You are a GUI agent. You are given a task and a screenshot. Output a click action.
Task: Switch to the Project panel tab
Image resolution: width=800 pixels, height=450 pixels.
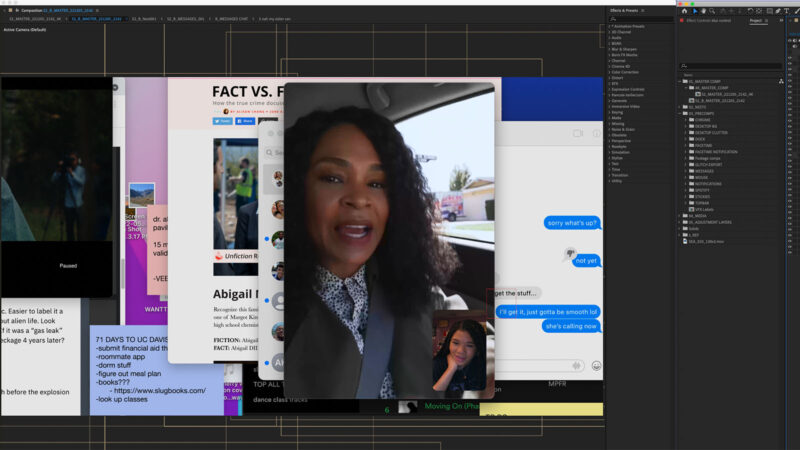tap(755, 20)
